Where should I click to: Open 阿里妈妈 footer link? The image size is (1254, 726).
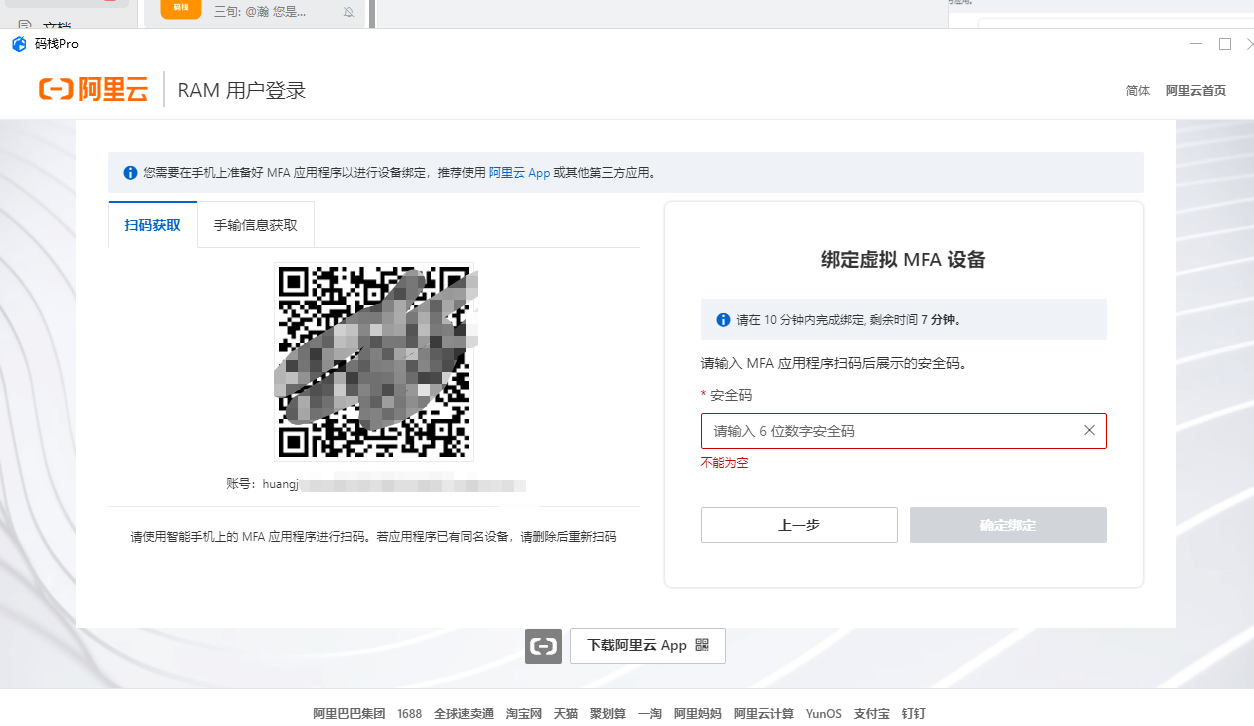[698, 713]
